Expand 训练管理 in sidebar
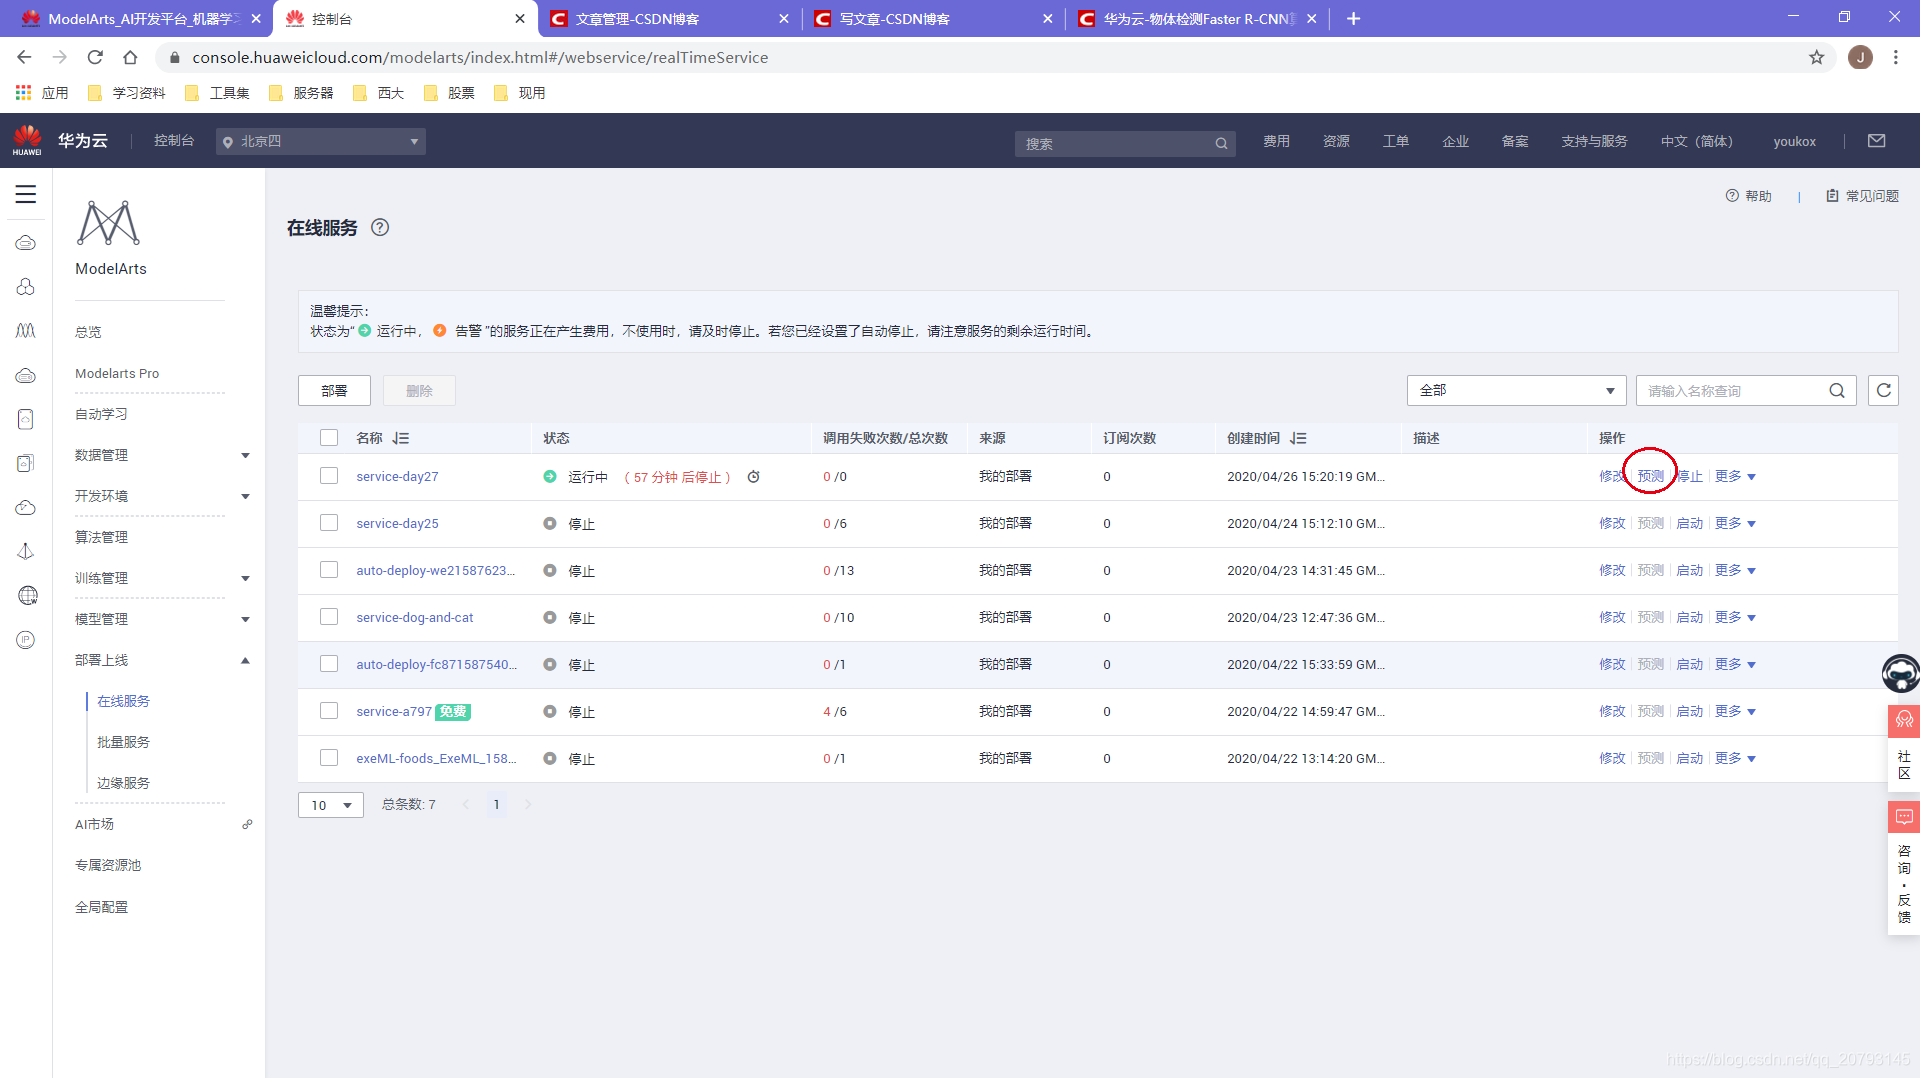The height and width of the screenshot is (1078, 1920). [x=245, y=579]
